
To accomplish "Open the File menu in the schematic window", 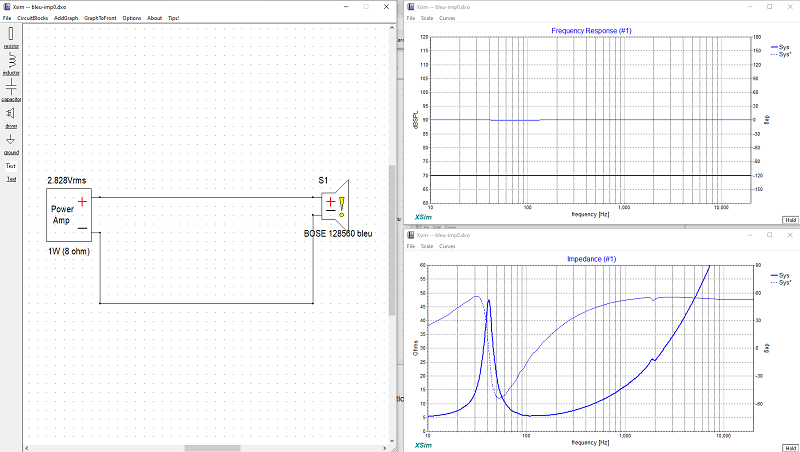I will 7,18.
